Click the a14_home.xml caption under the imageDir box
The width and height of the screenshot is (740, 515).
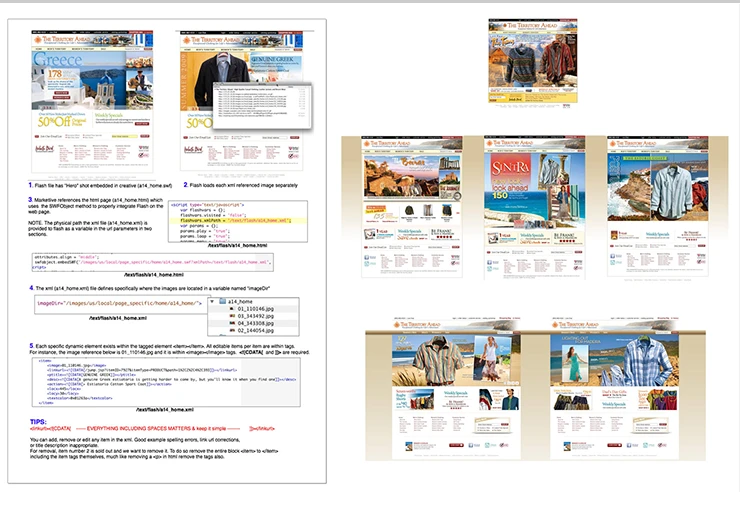pos(118,318)
